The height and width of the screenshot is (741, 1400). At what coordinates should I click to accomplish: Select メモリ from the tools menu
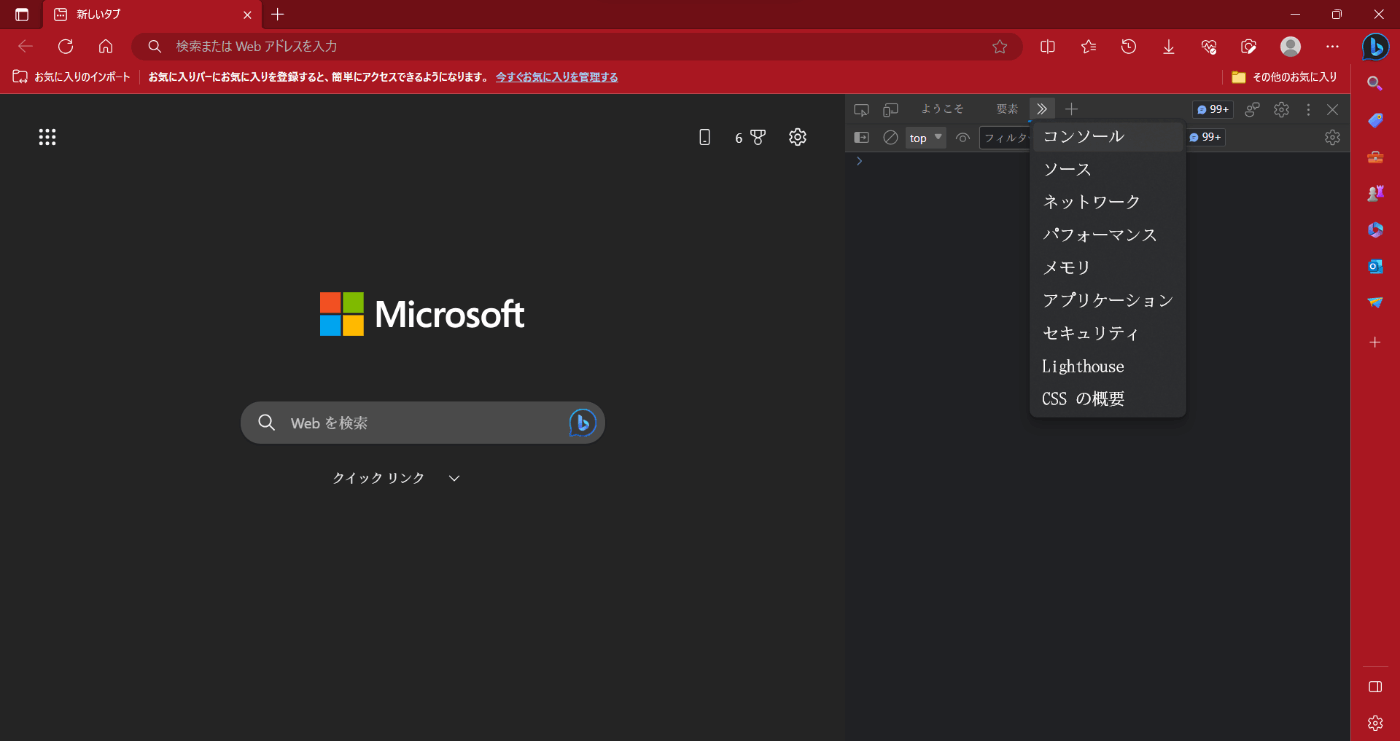click(1107, 267)
